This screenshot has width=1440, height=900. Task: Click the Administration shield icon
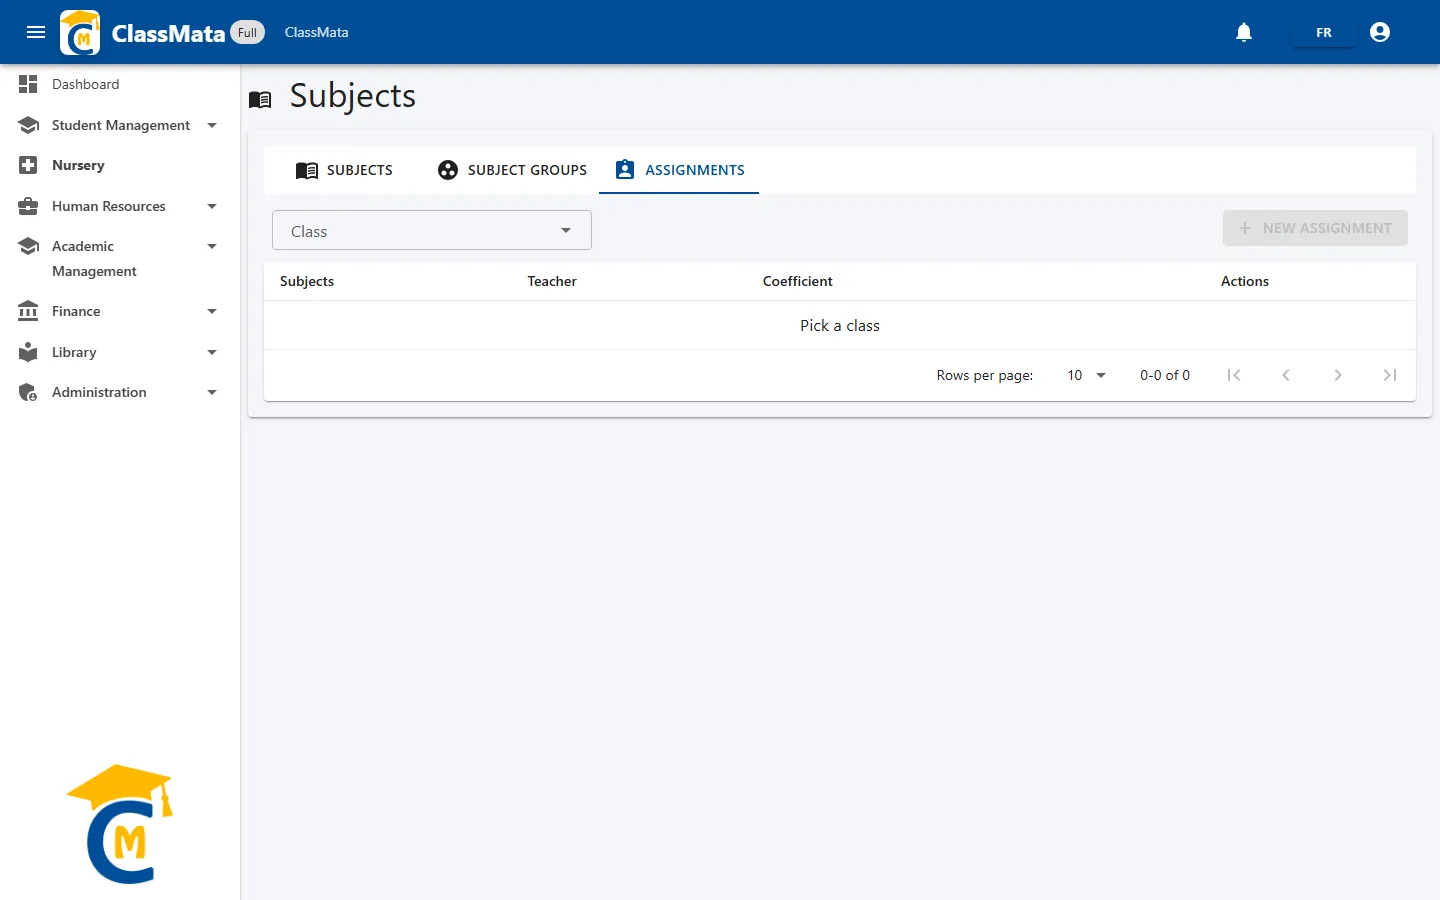click(28, 392)
